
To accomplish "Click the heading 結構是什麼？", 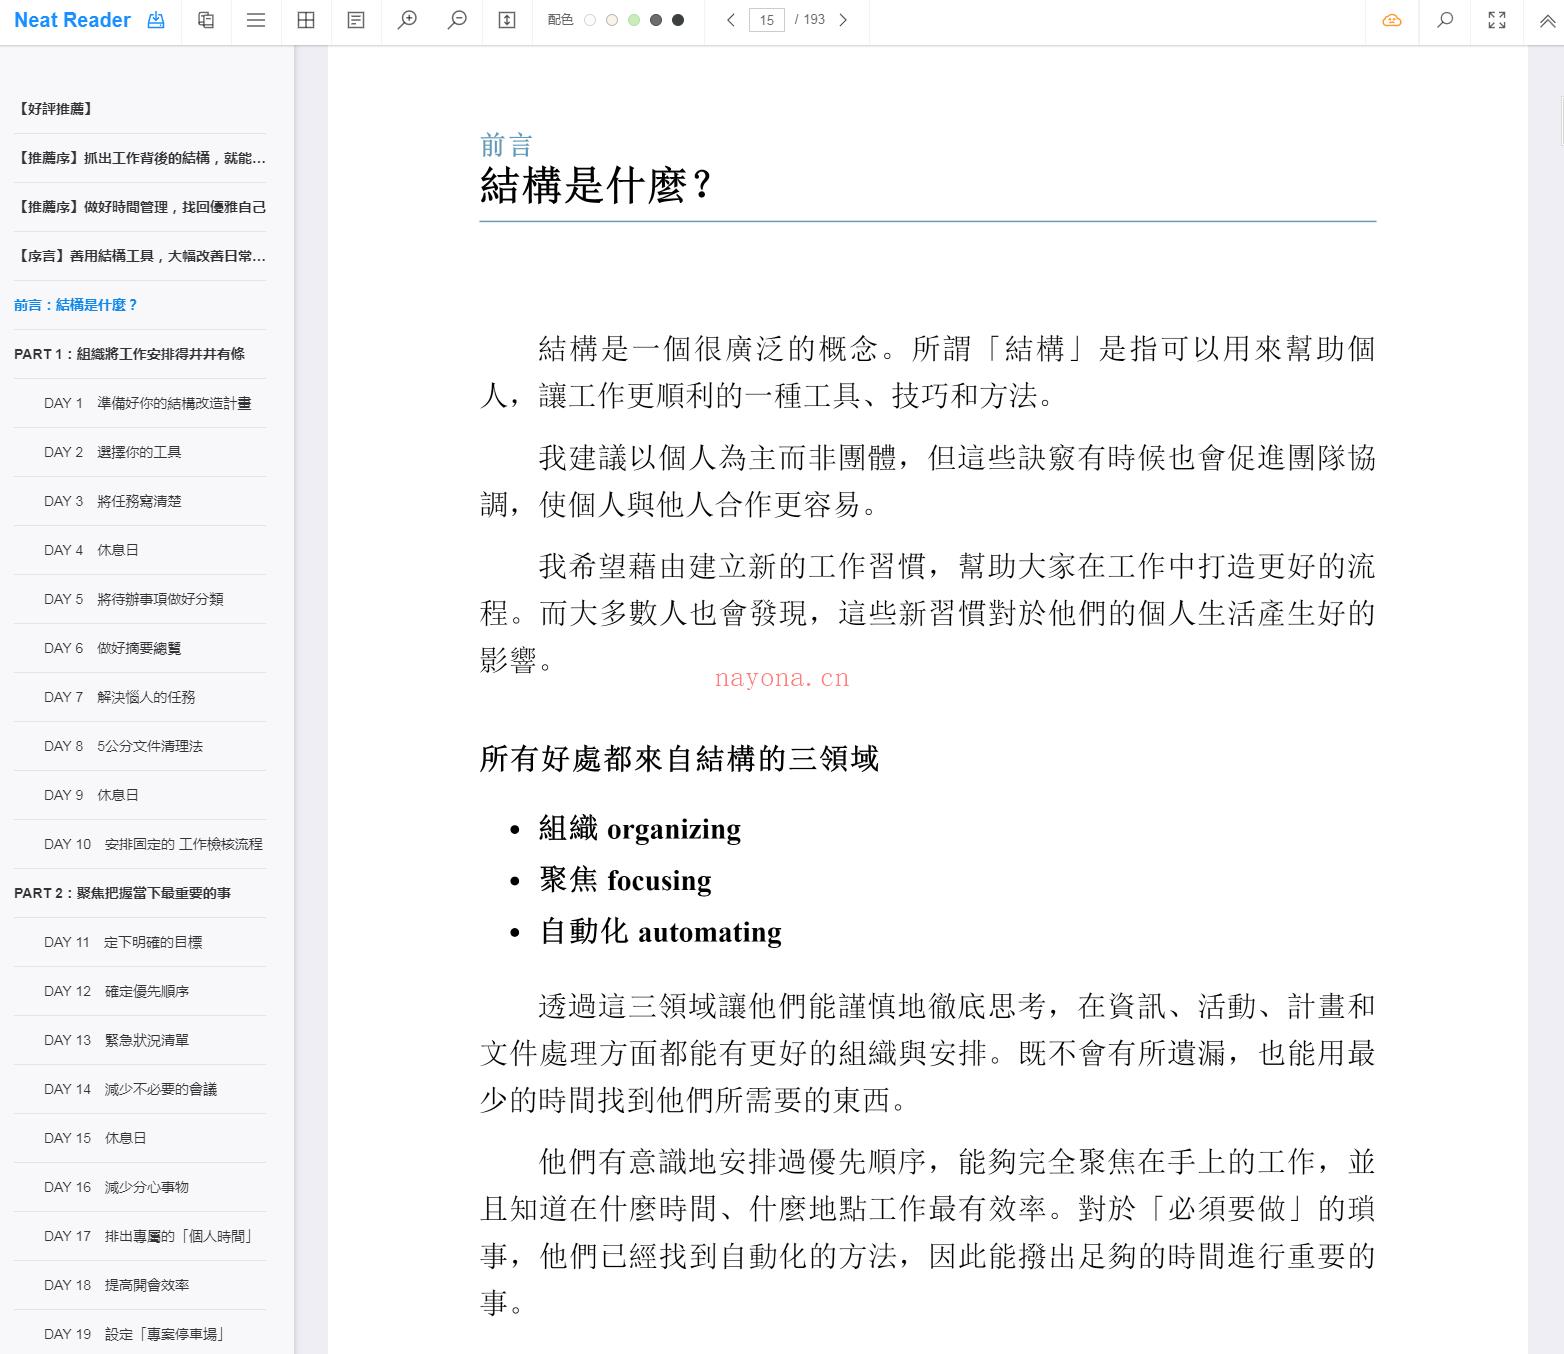I will pyautogui.click(x=595, y=186).
